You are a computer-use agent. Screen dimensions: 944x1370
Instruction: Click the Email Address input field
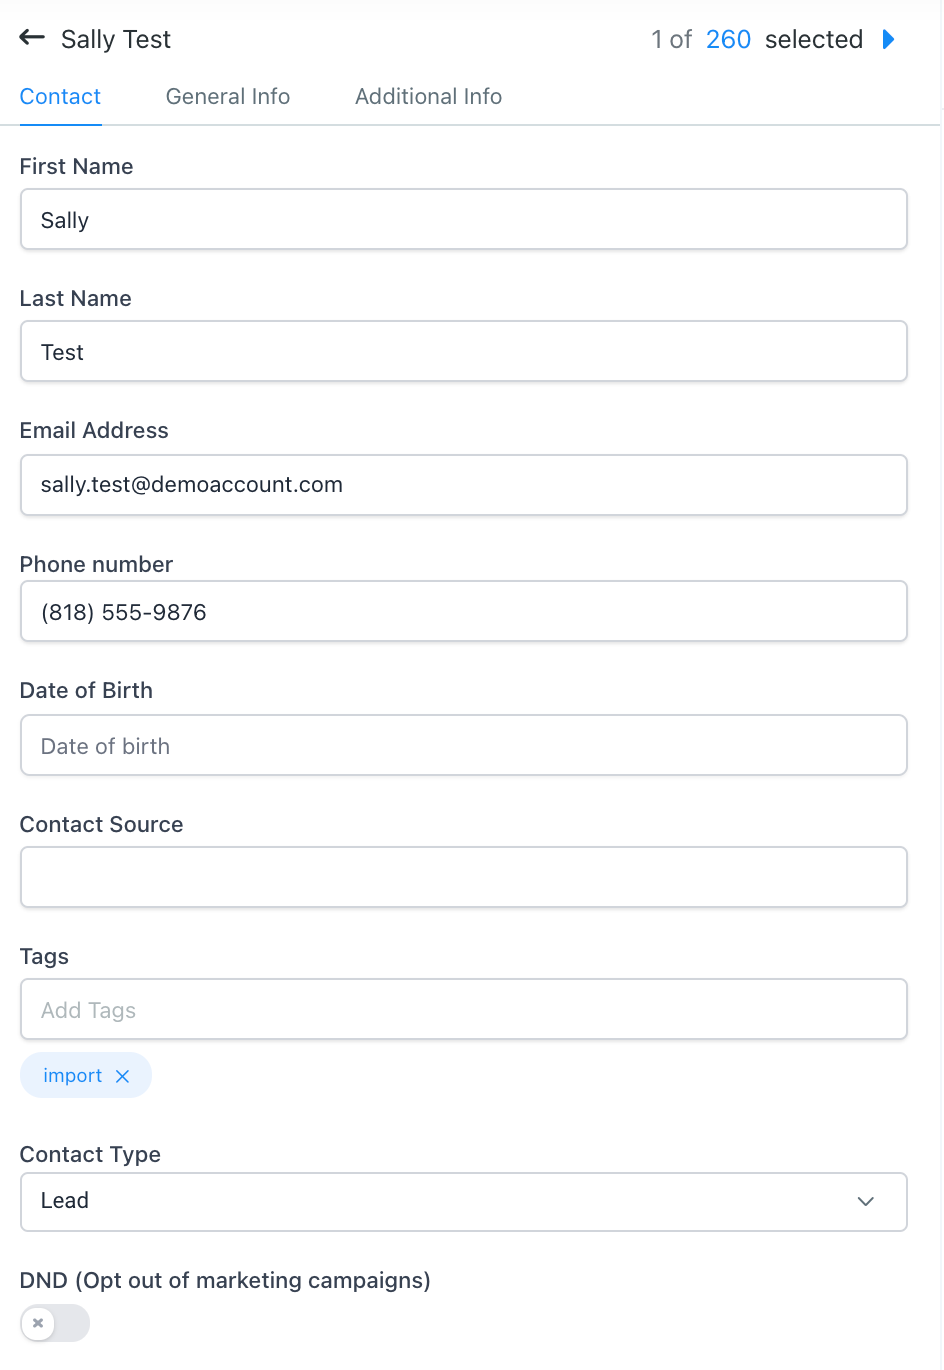pyautogui.click(x=464, y=485)
